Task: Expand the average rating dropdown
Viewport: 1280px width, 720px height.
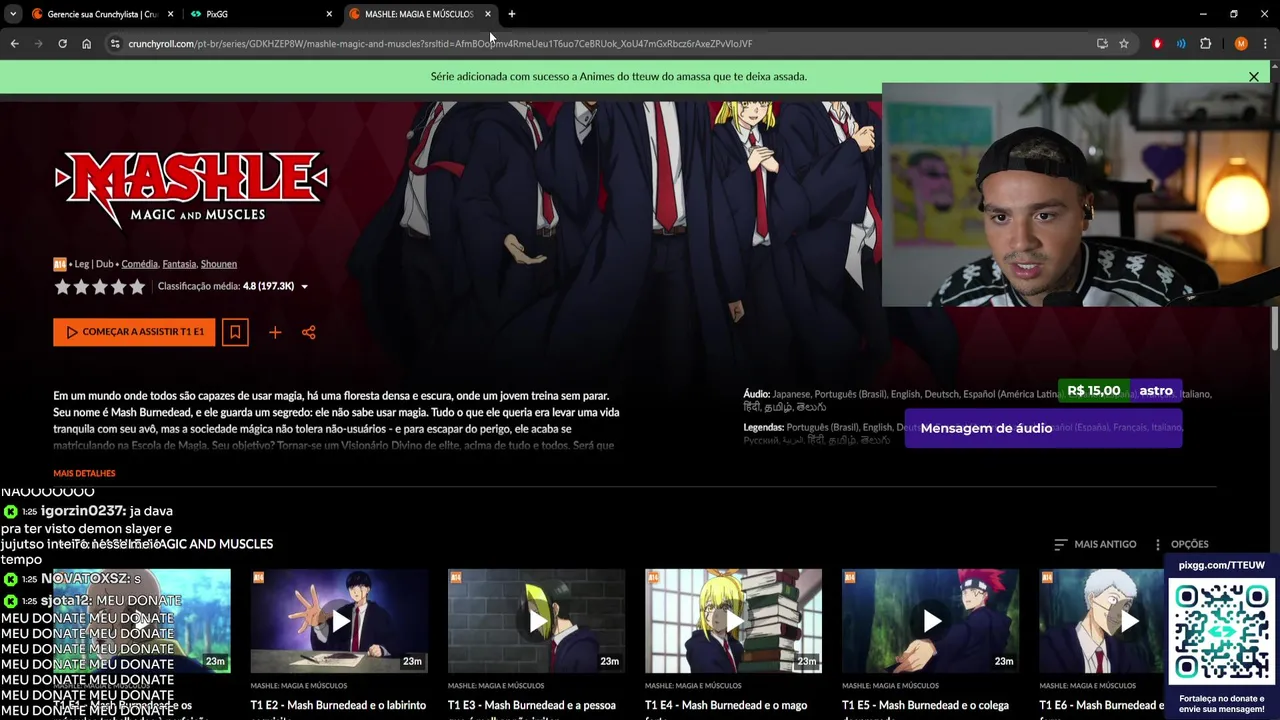Action: (304, 287)
